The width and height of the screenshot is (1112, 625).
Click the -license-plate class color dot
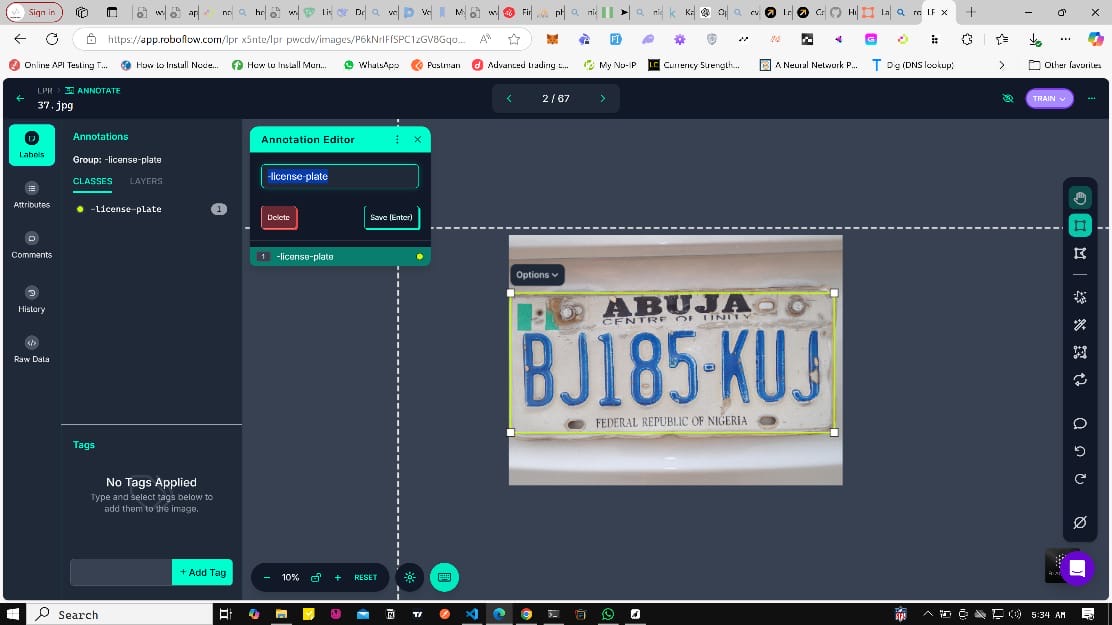[80, 209]
